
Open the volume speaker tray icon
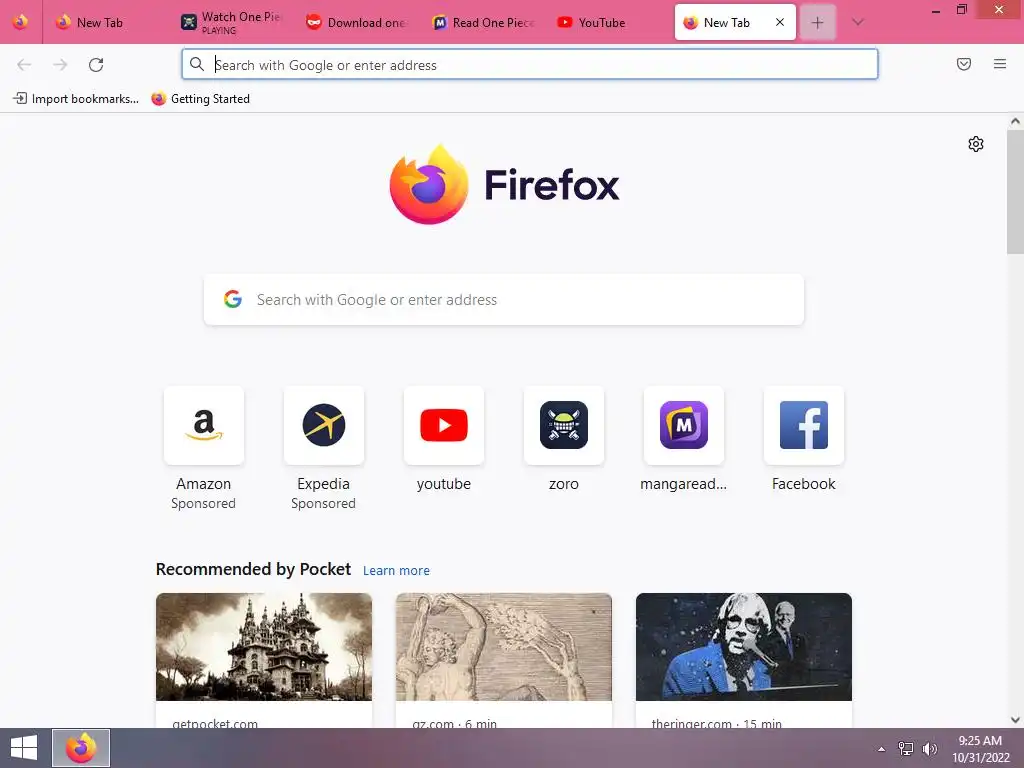[x=929, y=748]
